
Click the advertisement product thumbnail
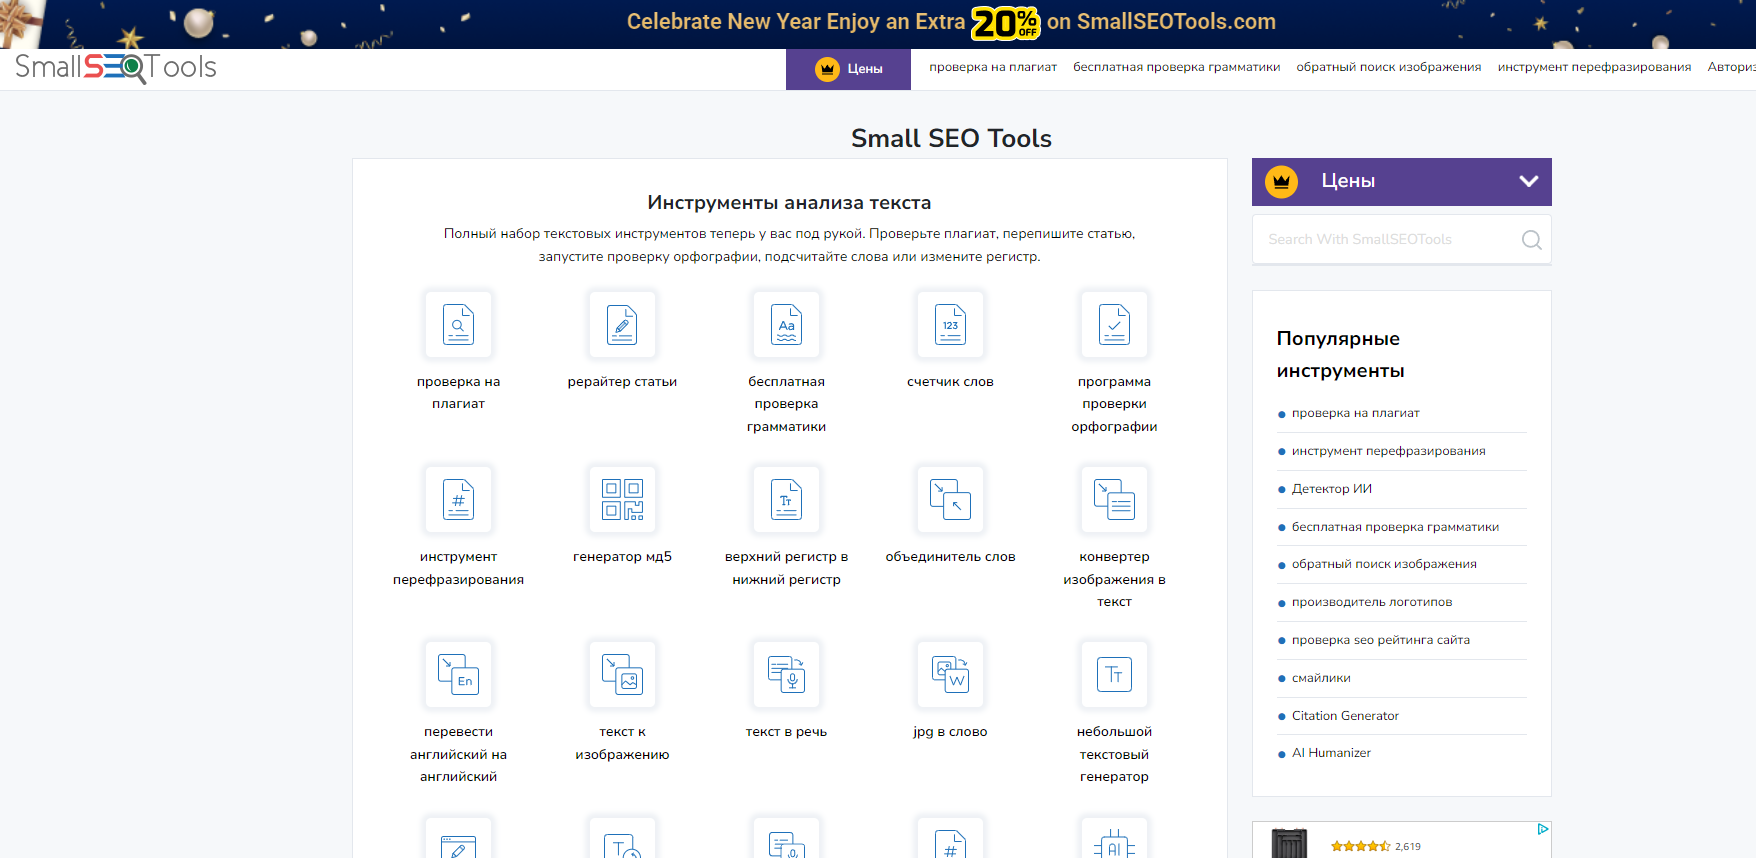tap(1289, 843)
